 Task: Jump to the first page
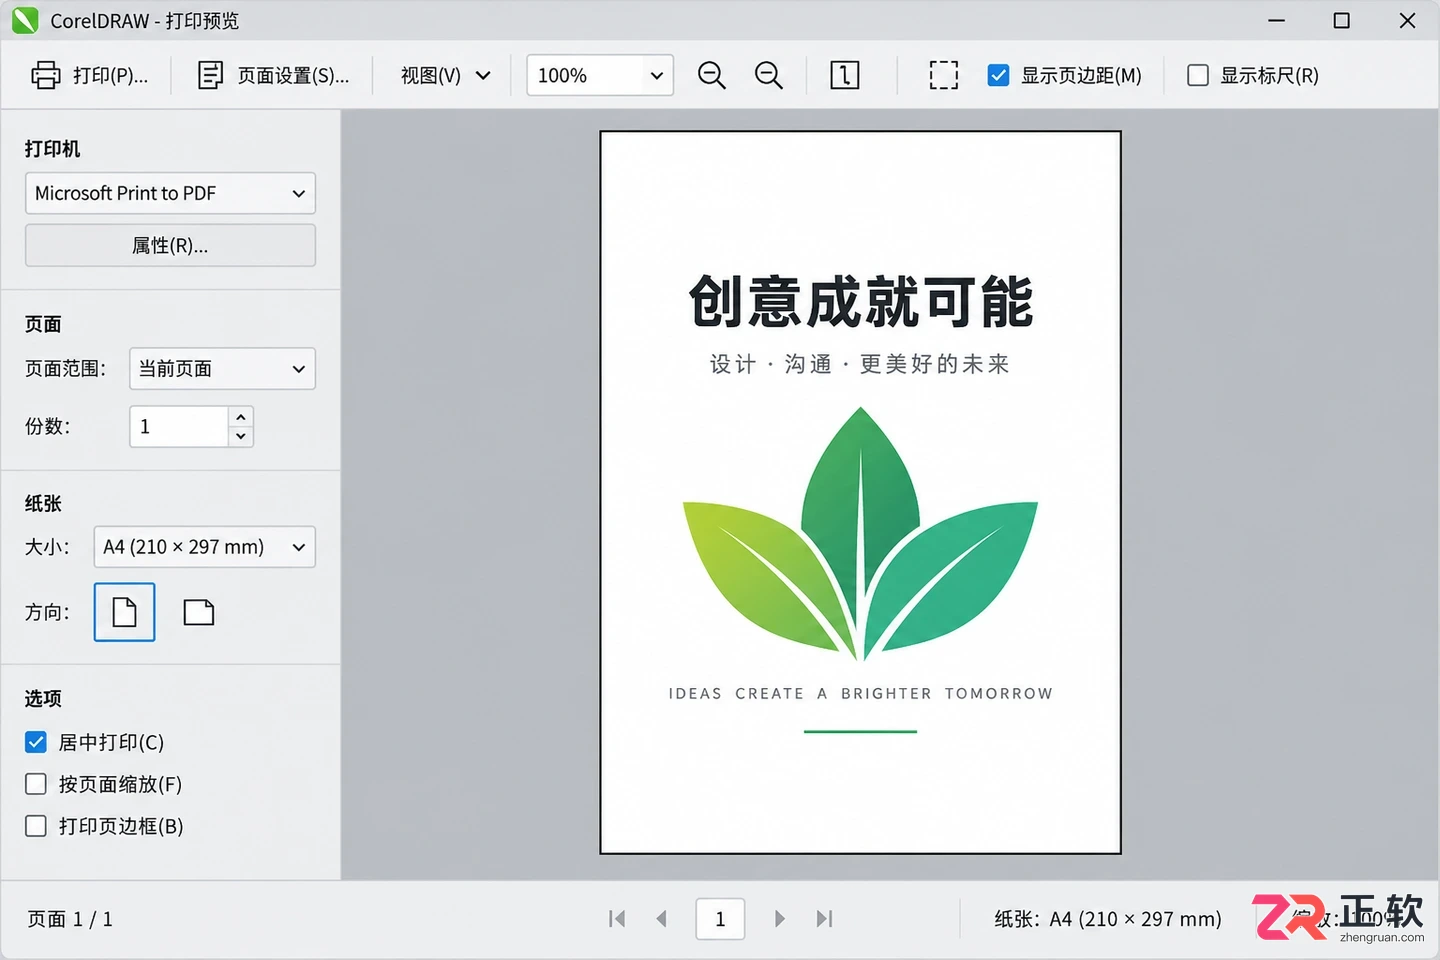pos(617,919)
